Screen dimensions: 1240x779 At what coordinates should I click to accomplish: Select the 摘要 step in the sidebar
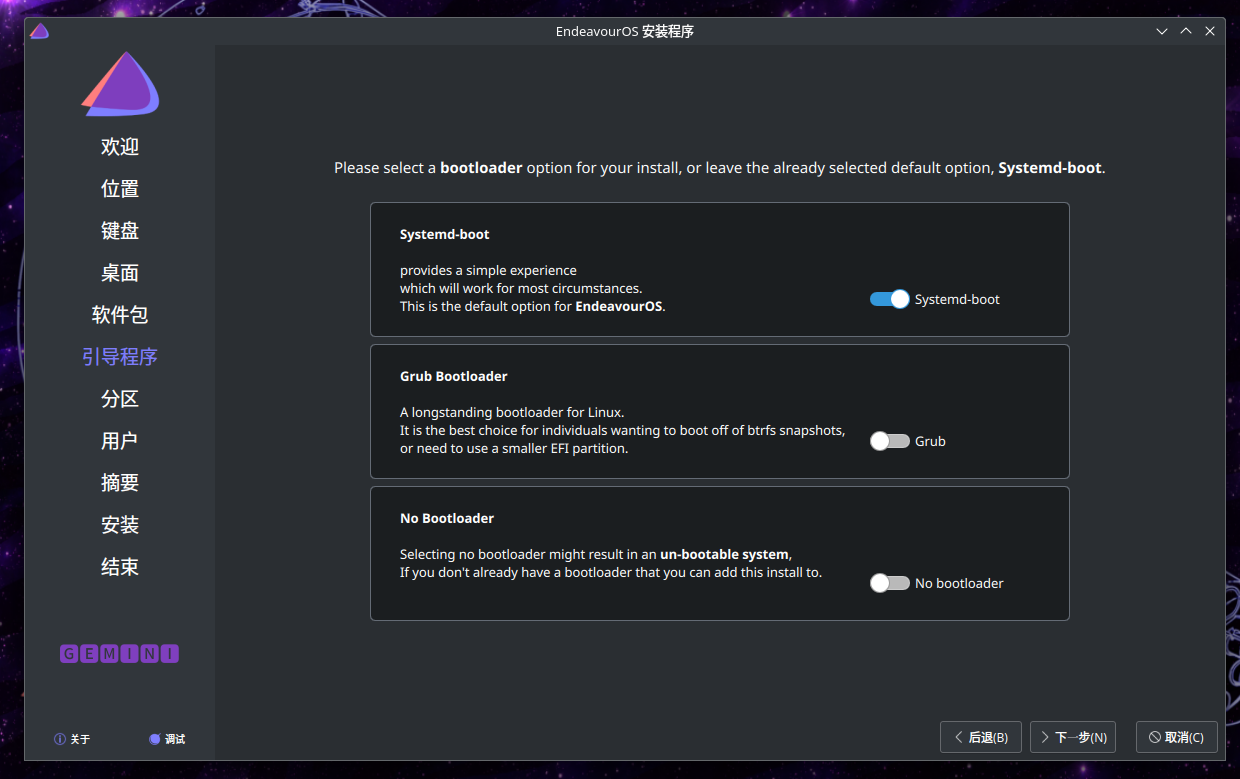[120, 483]
